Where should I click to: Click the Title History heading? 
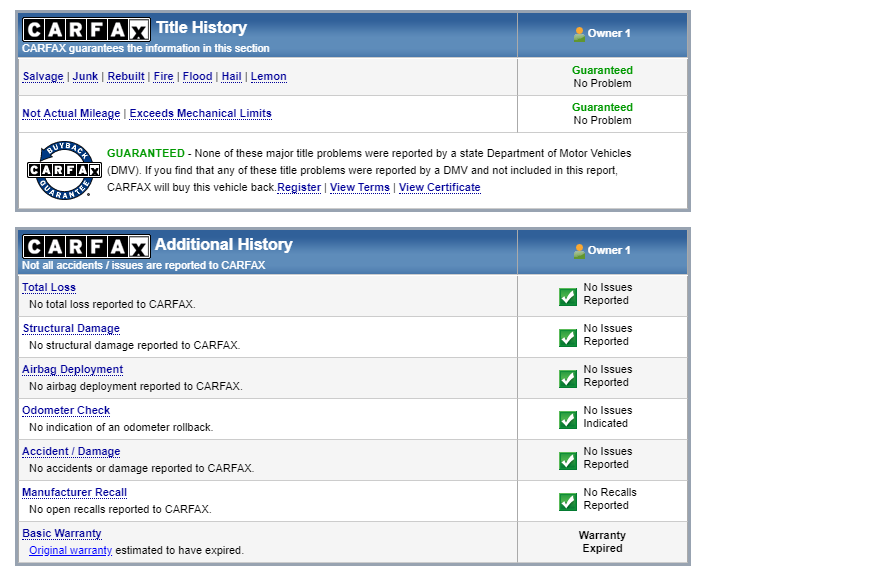pos(201,27)
